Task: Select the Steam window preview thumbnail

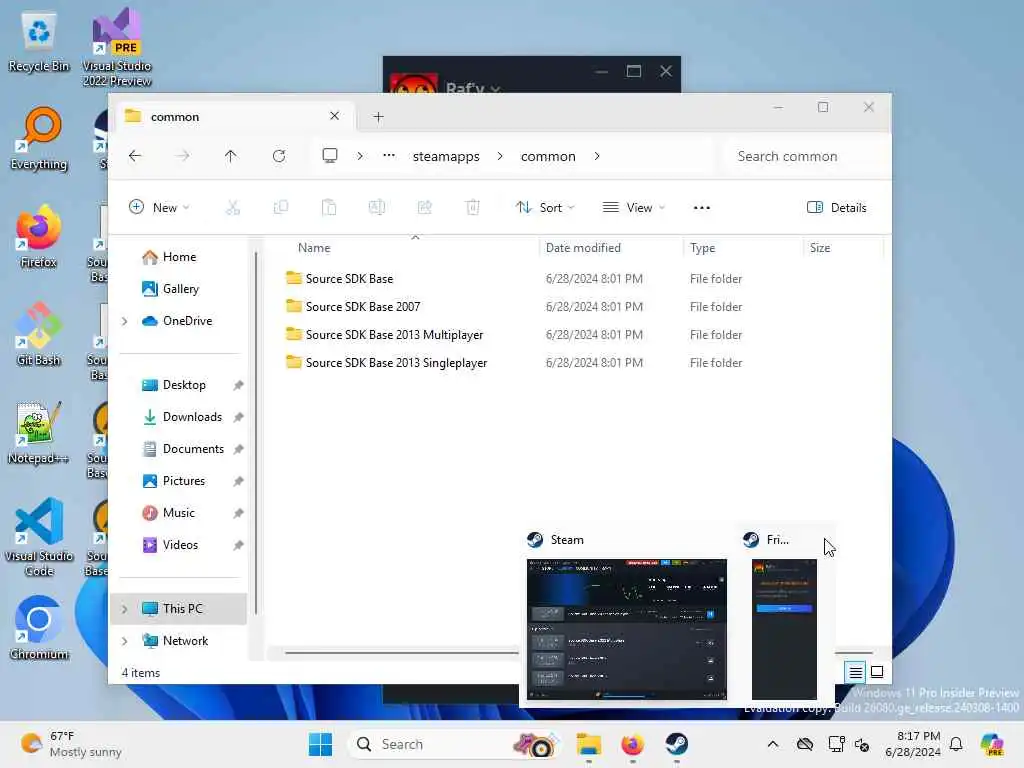Action: tap(626, 629)
